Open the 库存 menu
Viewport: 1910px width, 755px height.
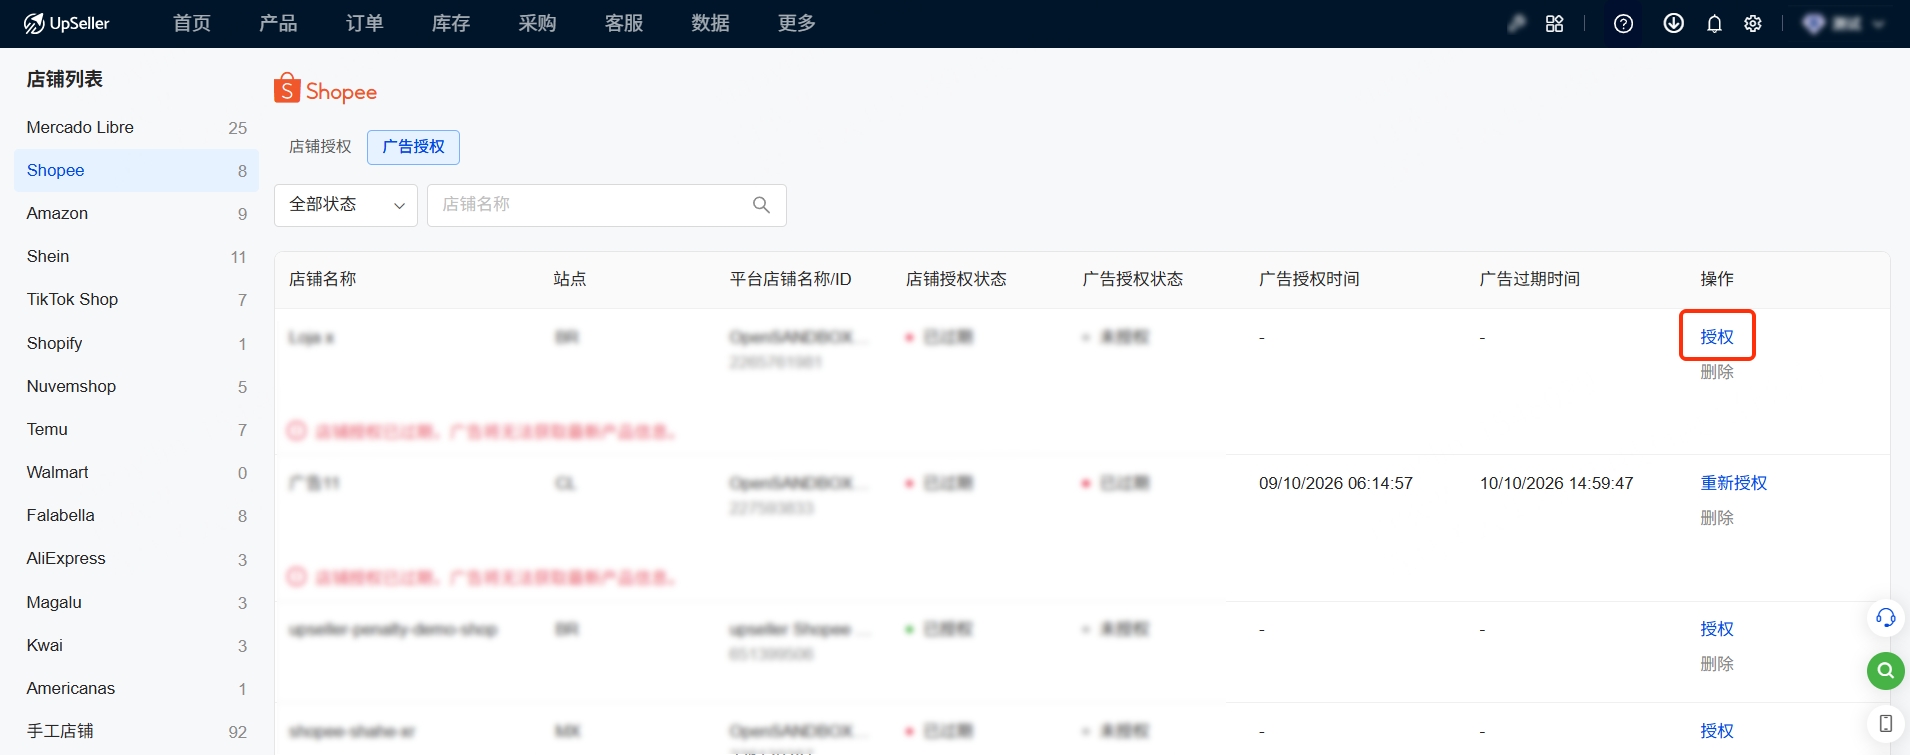coord(451,23)
